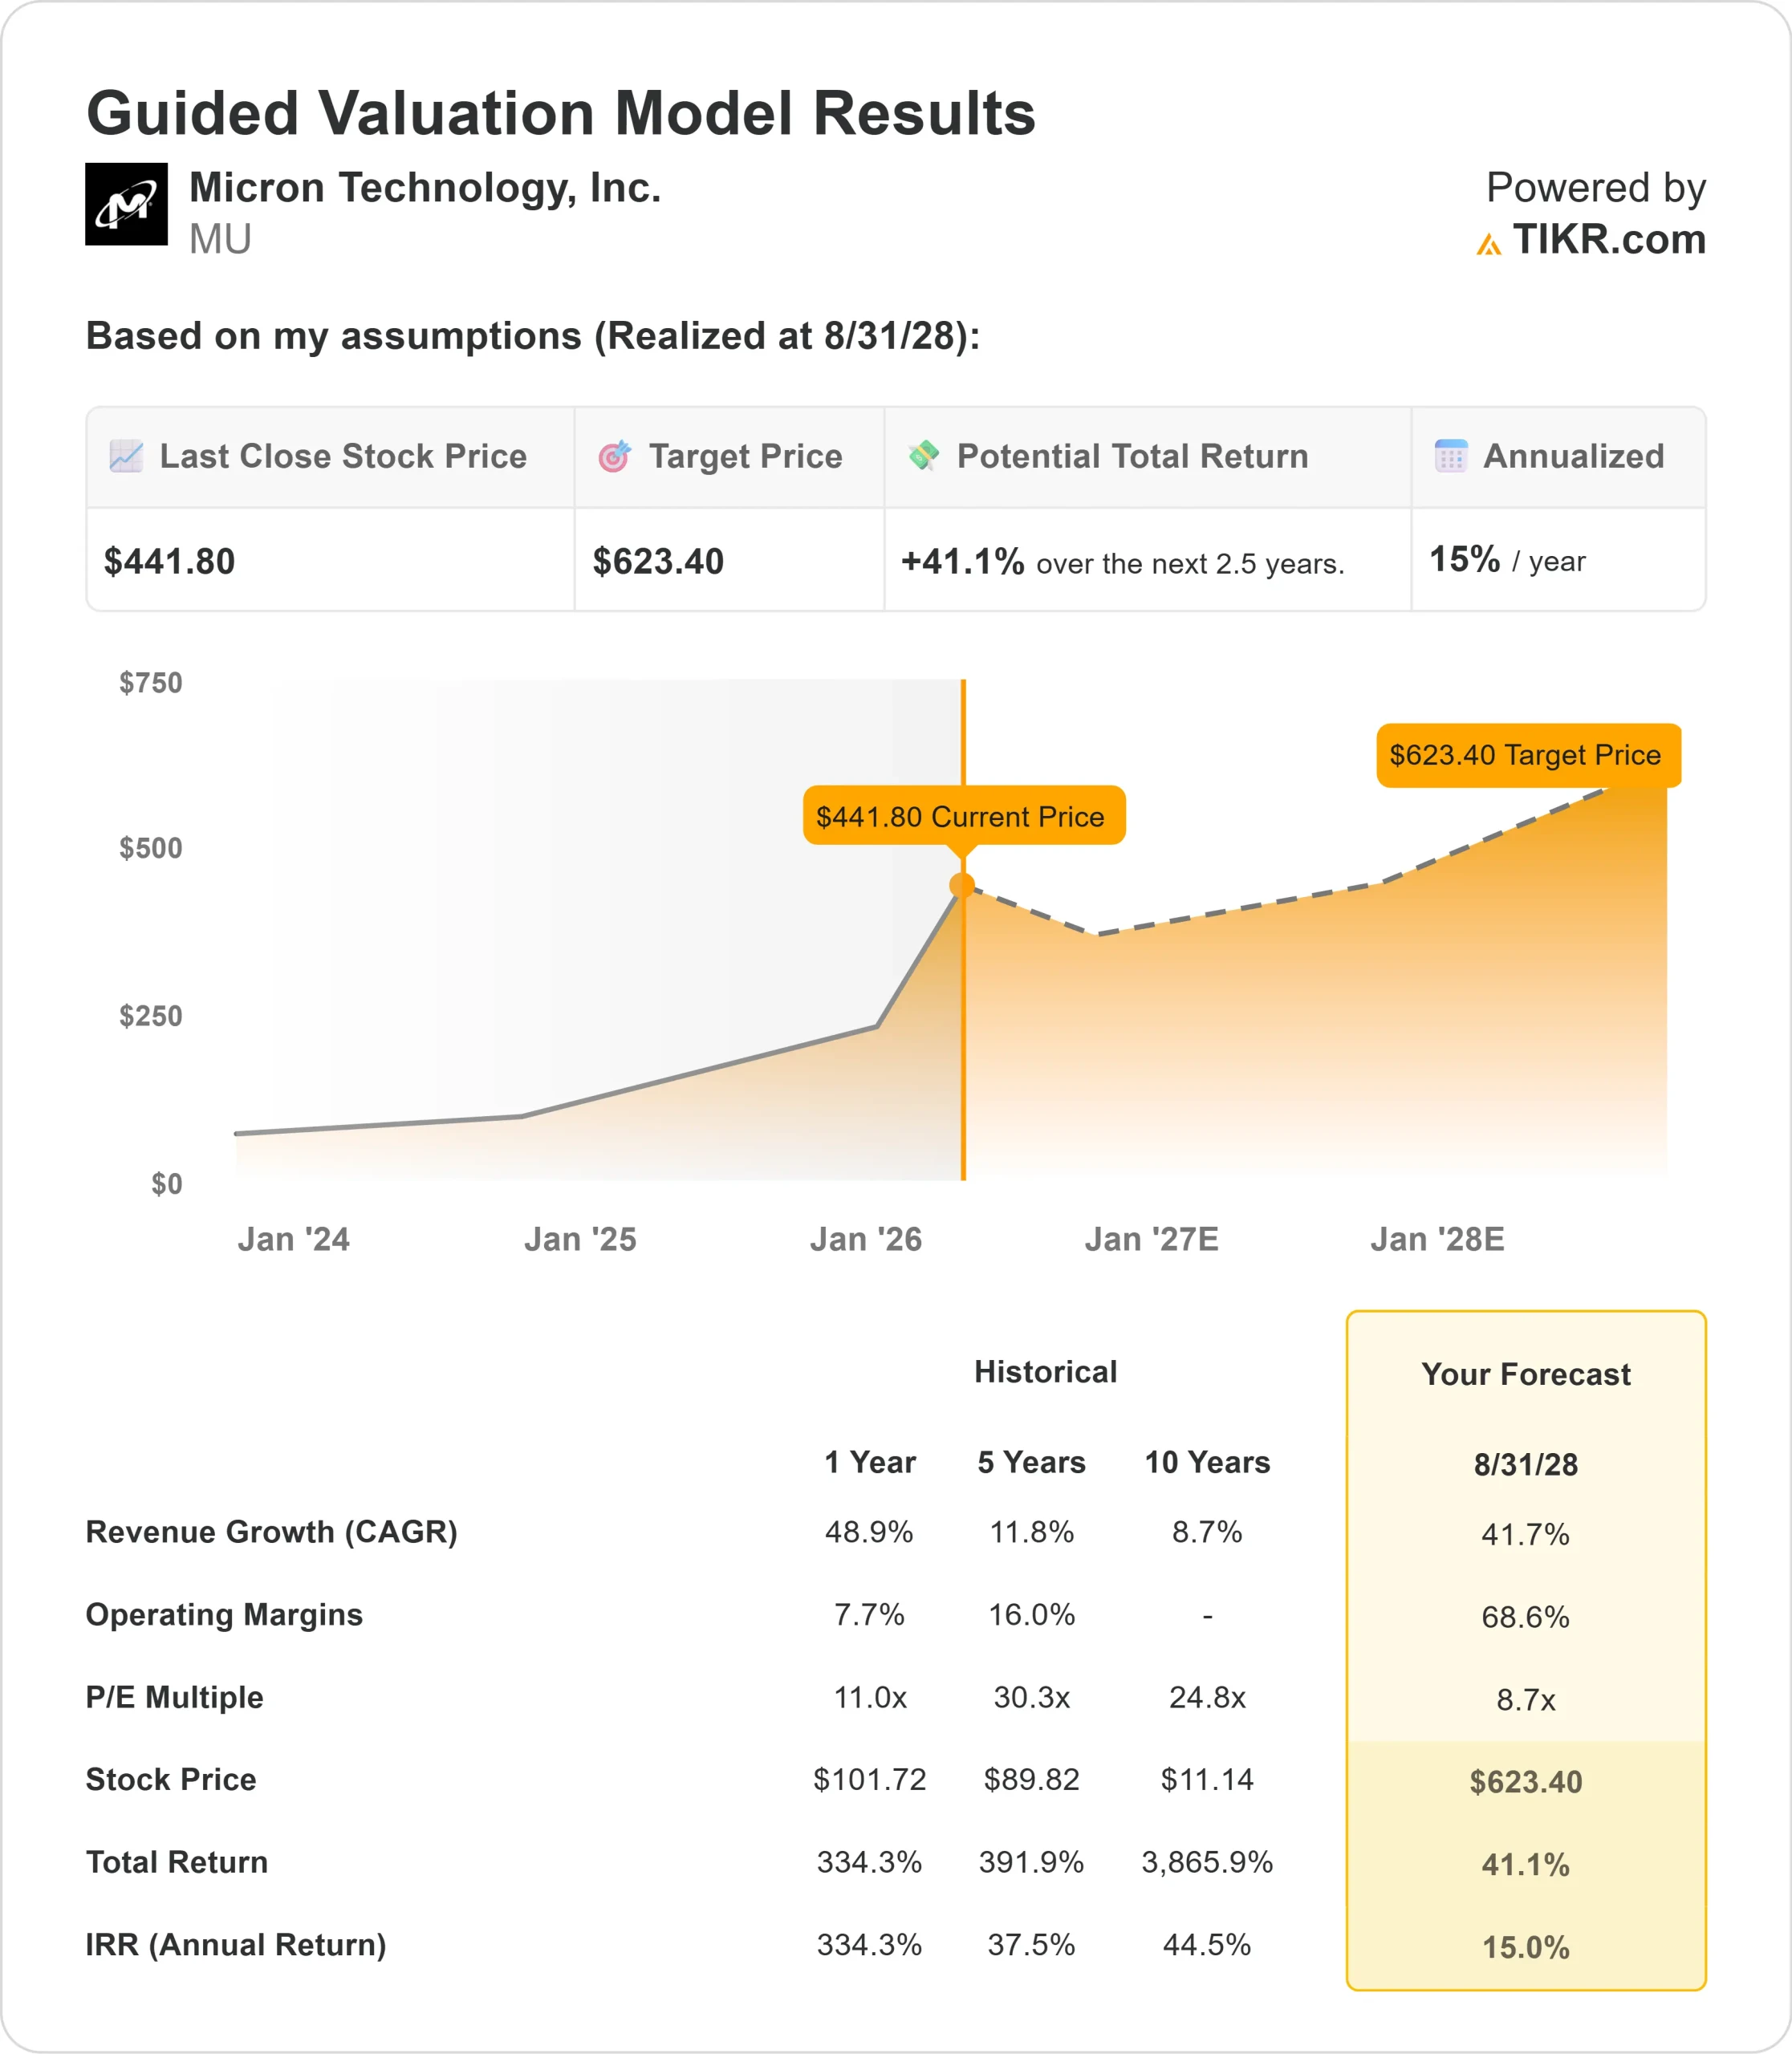Viewport: 1792px width, 2054px height.
Task: Select the 10 Years historical column header
Action: pos(1207,1462)
